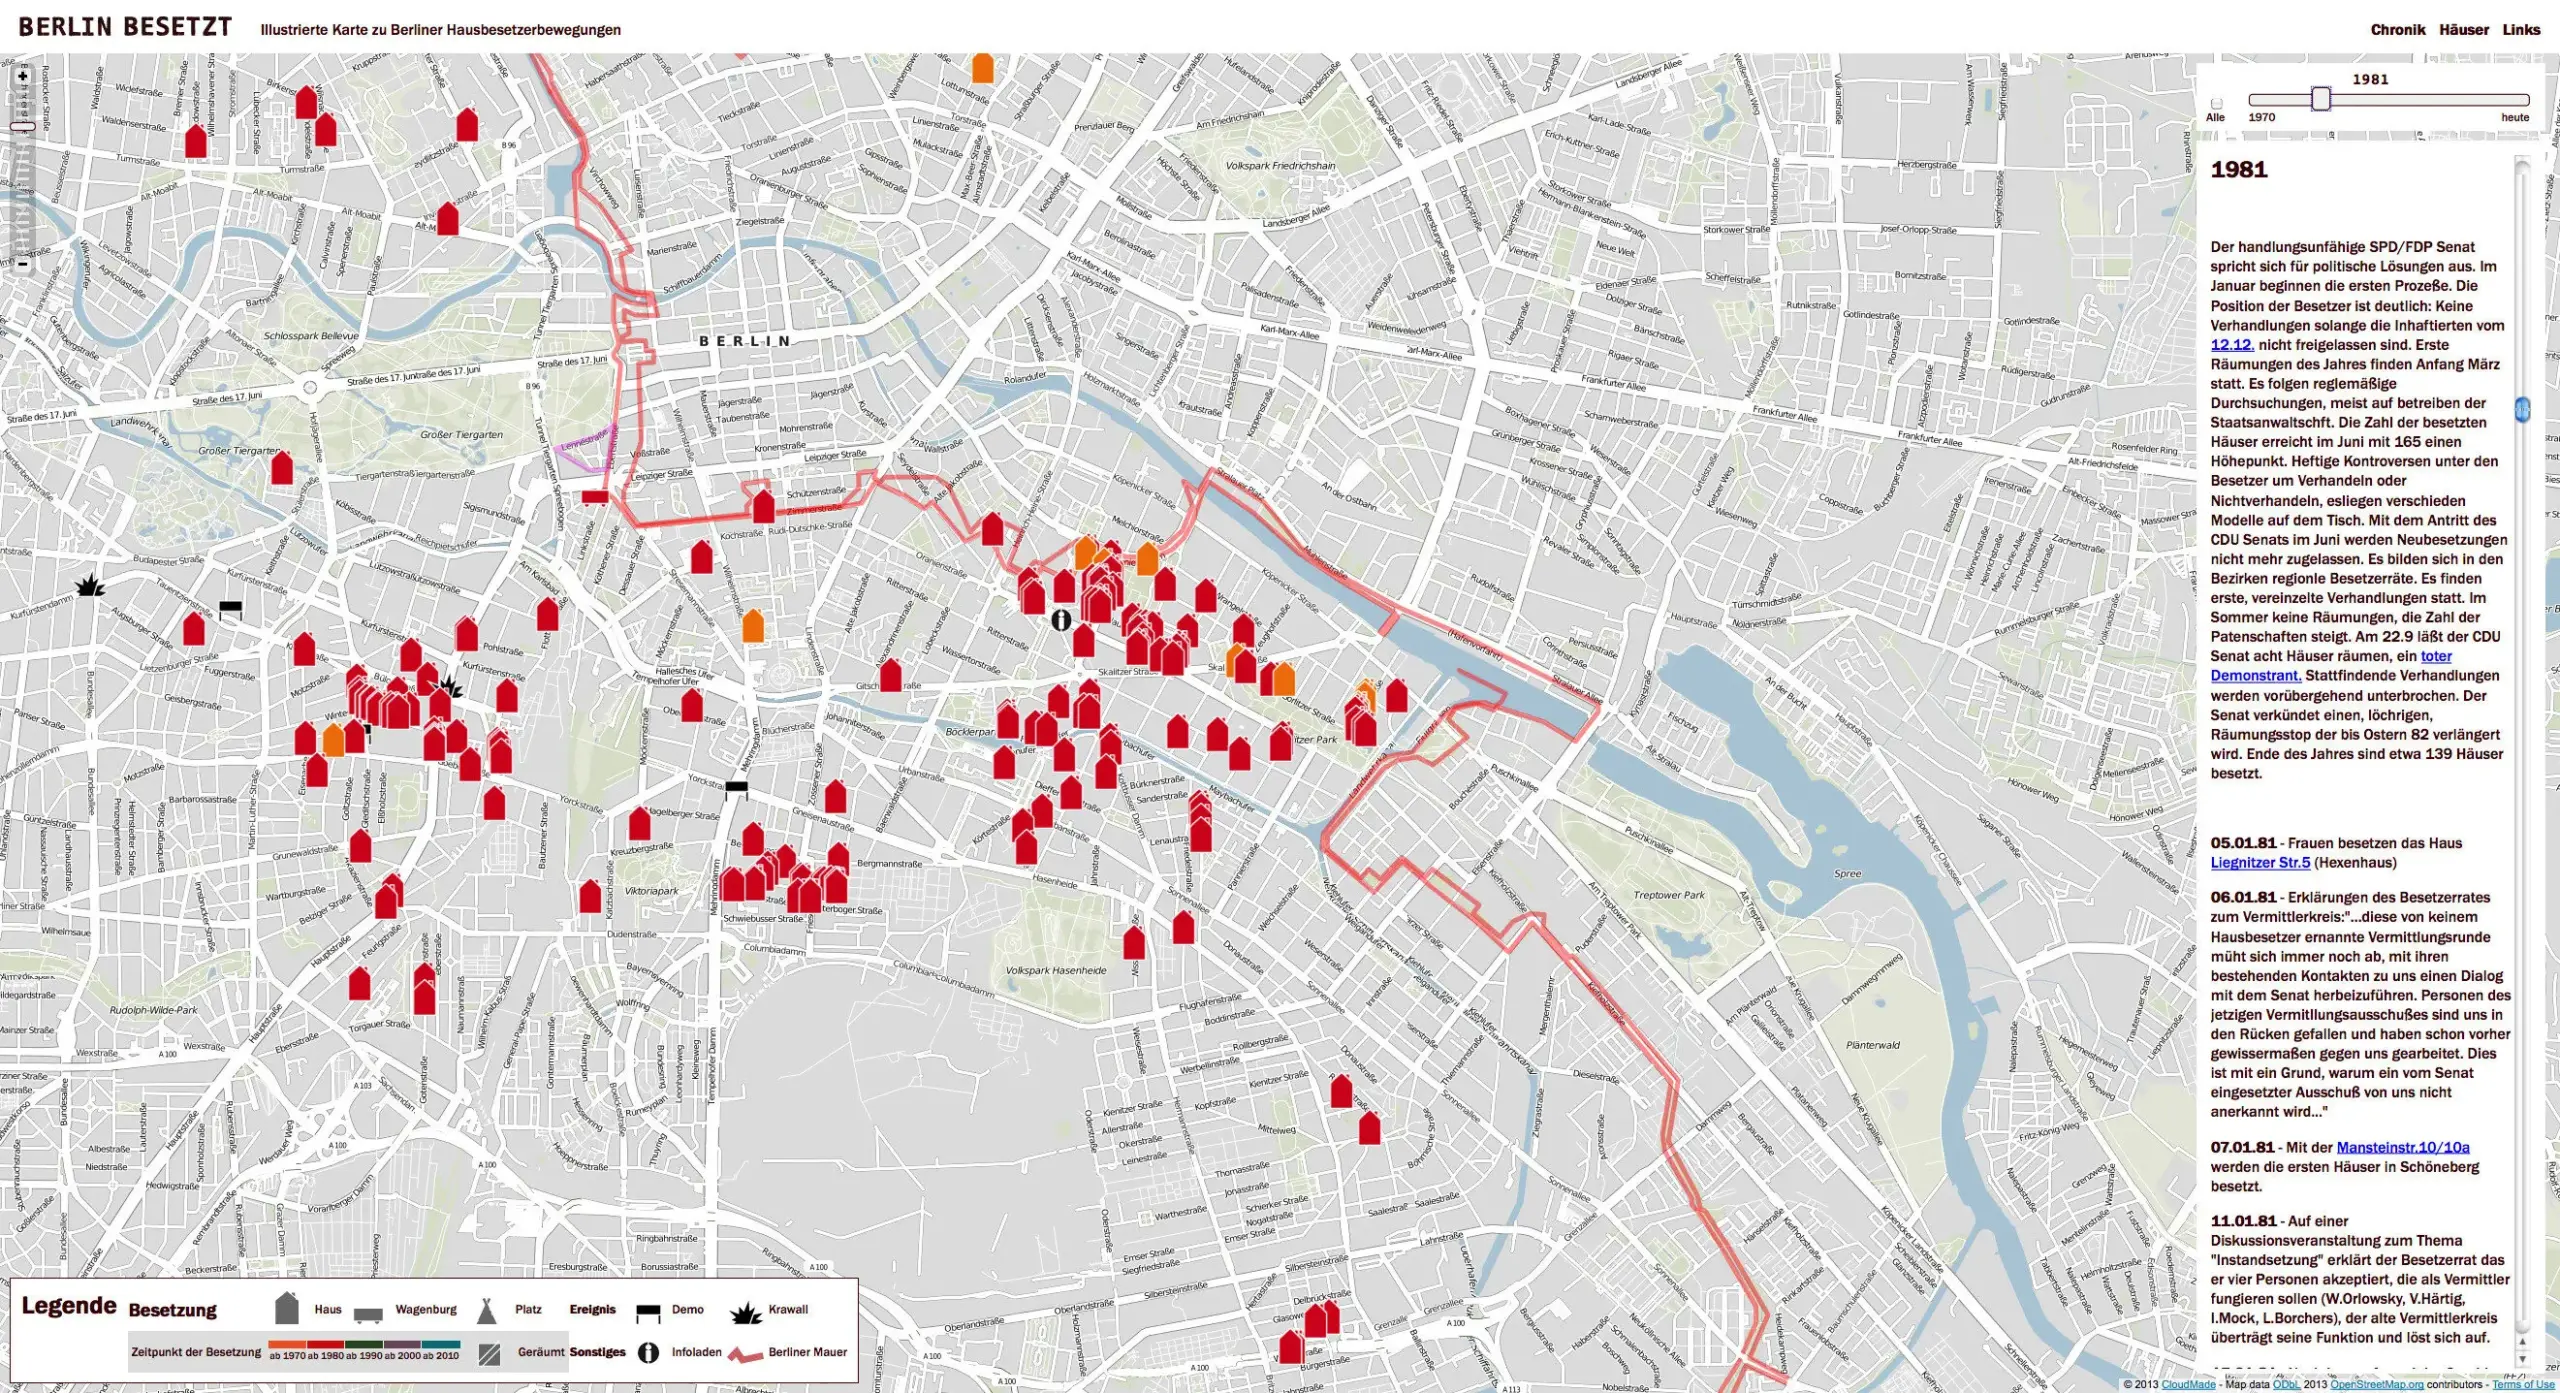Zoom in with the map plus button
The width and height of the screenshot is (2560, 1393).
coord(22,76)
